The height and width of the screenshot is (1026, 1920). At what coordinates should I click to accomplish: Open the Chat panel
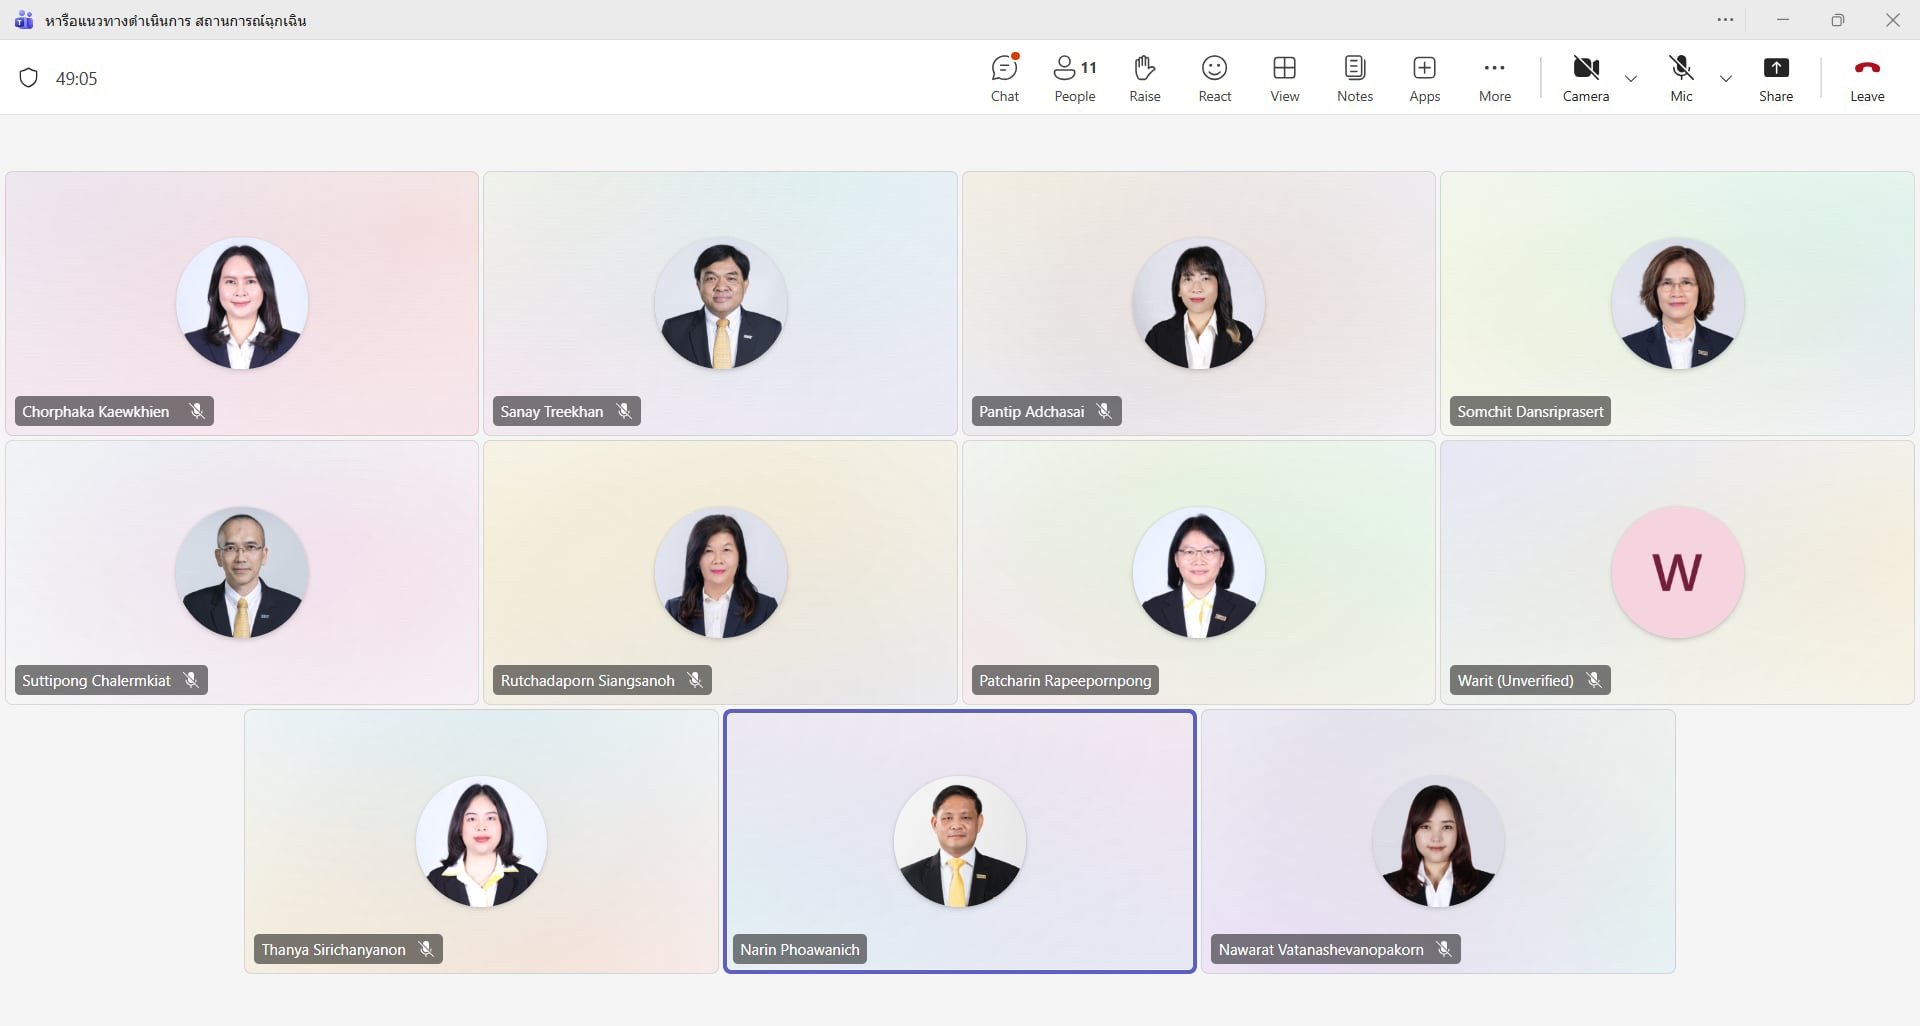[x=1004, y=78]
